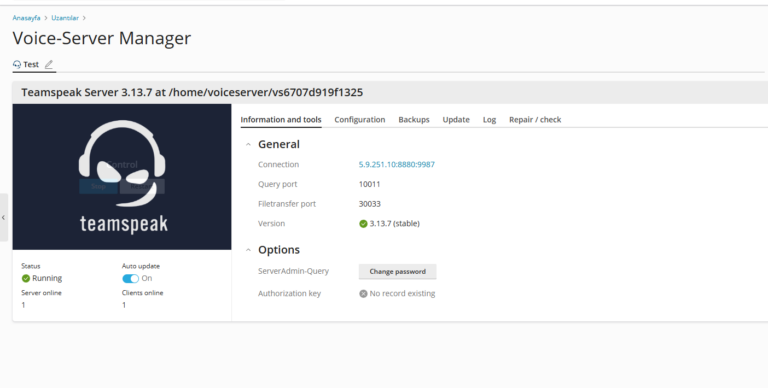Click the Server online label
768x388 pixels.
pyautogui.click(x=42, y=293)
